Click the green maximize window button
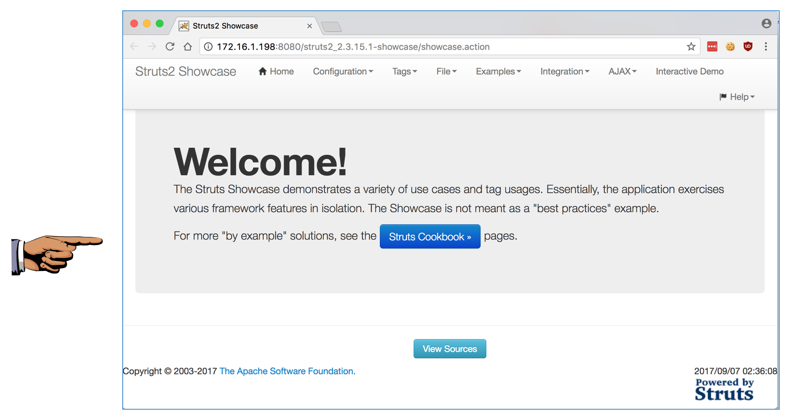789x418 pixels. (160, 23)
